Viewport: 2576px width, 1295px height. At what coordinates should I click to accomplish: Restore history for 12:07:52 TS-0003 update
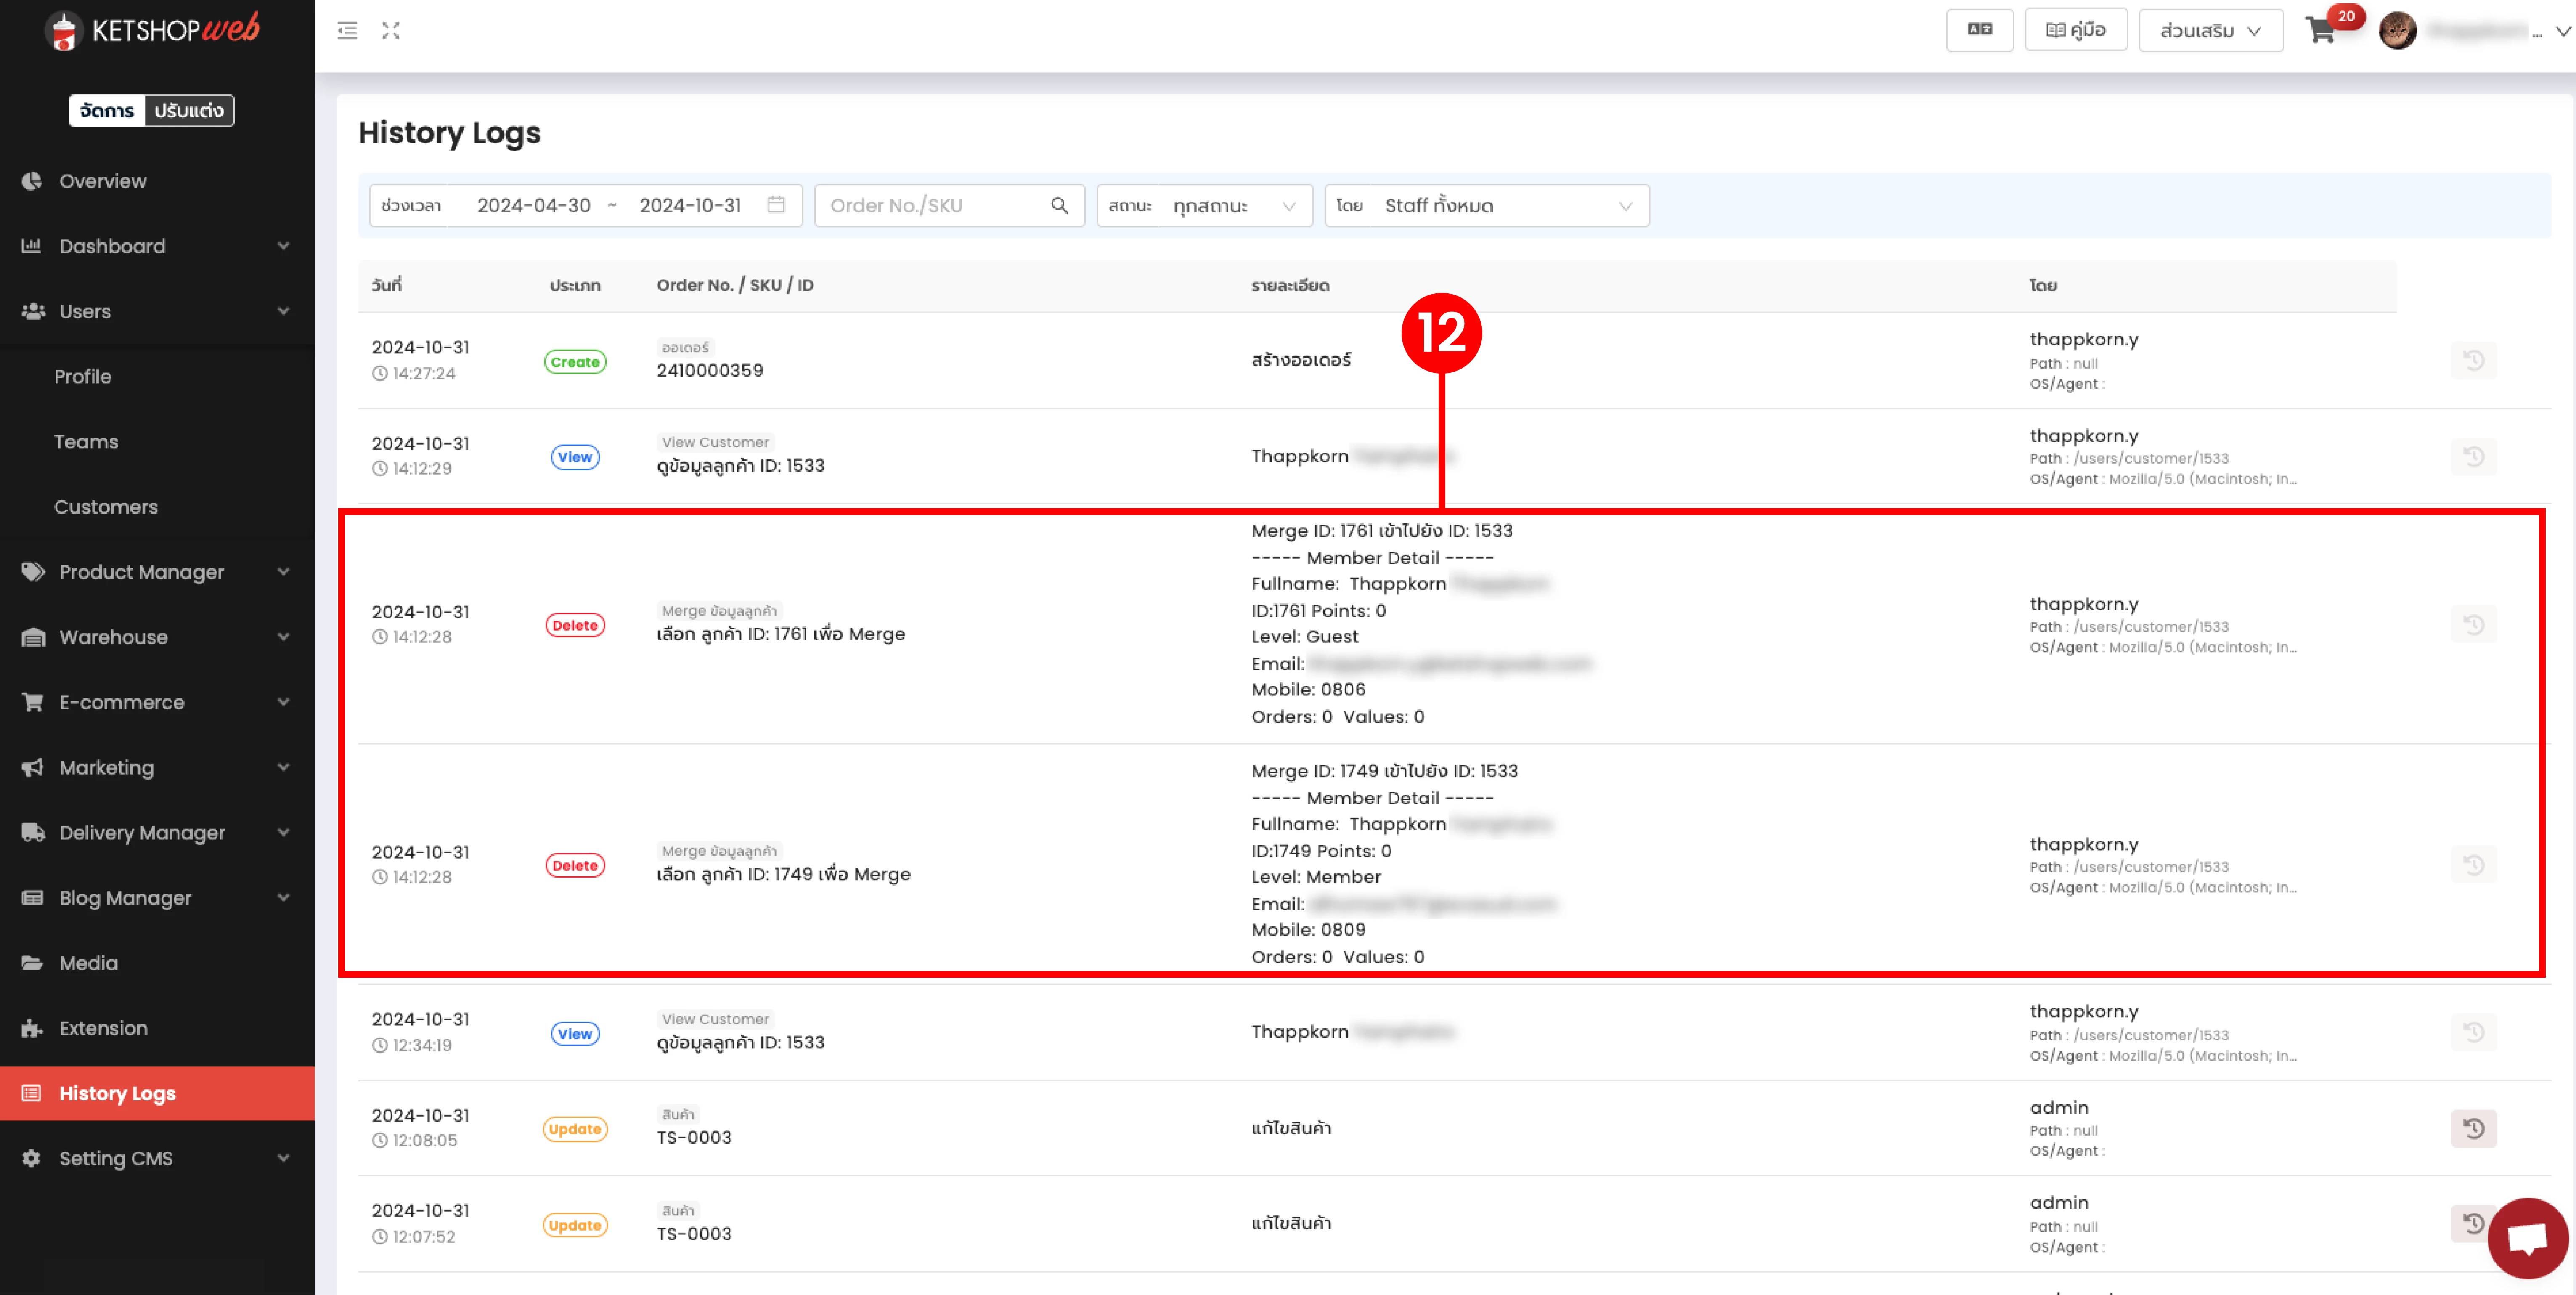tap(2473, 1223)
